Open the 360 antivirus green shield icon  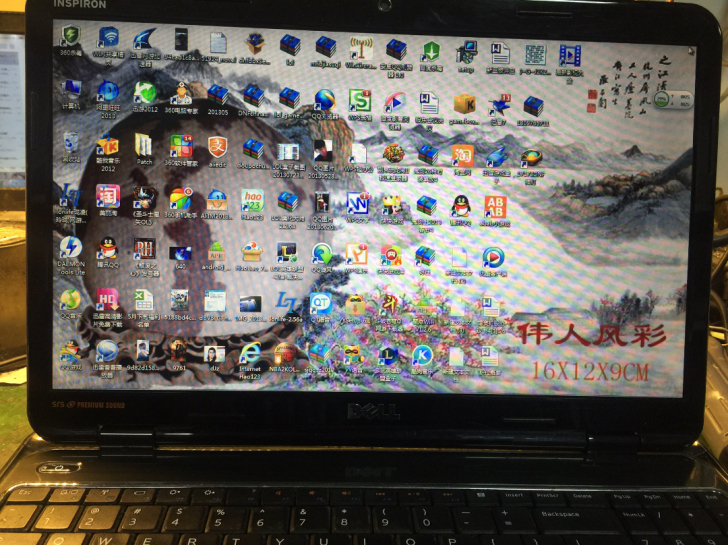(71, 35)
